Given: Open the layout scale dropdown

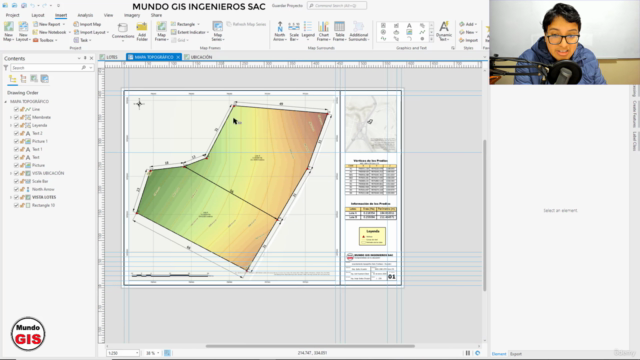Looking at the screenshot, I should 137,353.
